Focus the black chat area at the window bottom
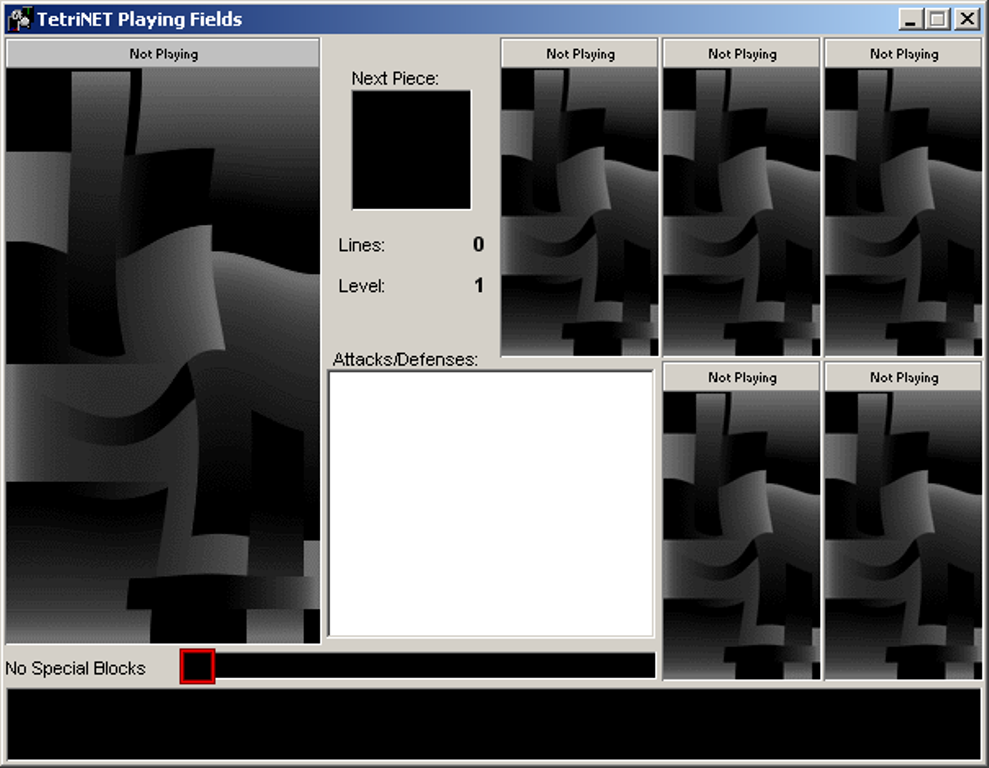The width and height of the screenshot is (989, 768). tap(494, 724)
